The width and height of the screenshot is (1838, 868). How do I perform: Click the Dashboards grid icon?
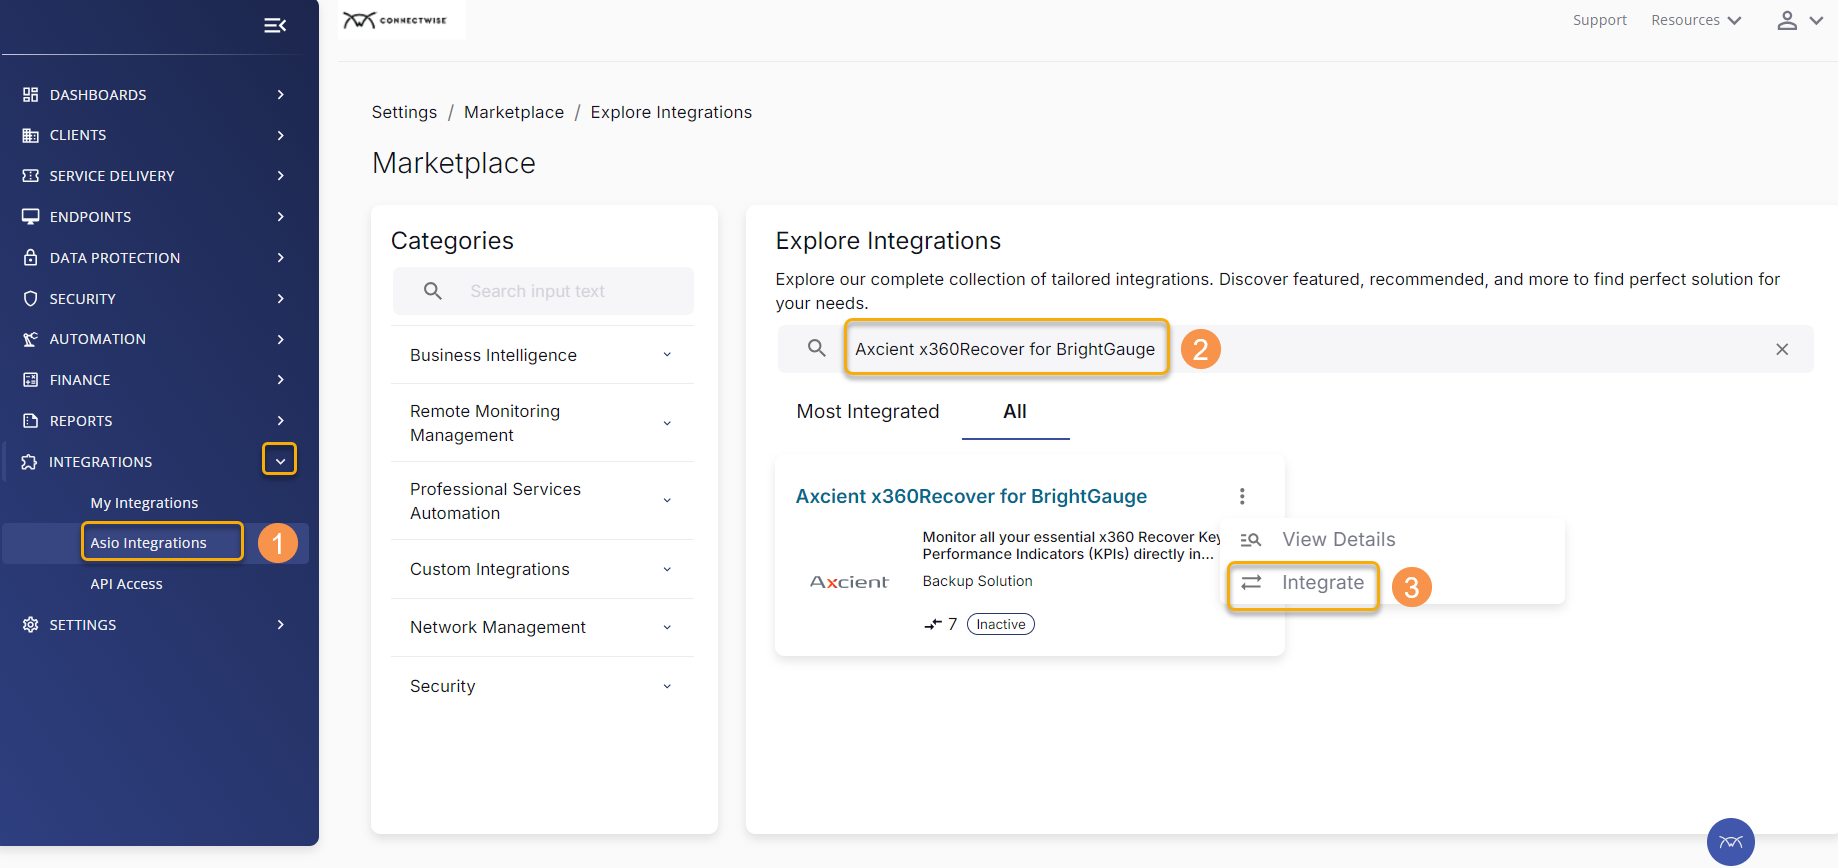[30, 94]
